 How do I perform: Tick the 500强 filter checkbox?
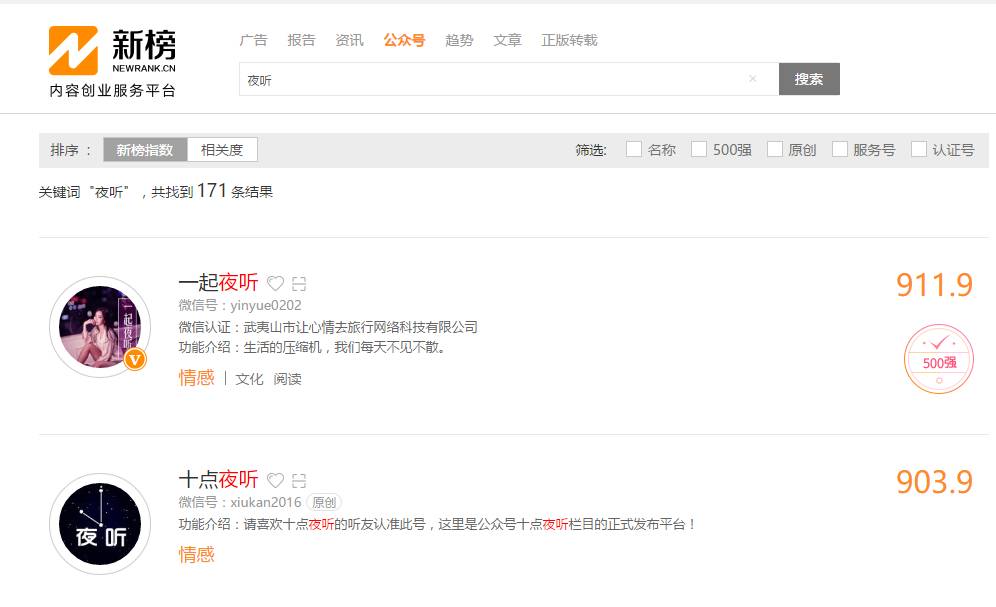[699, 149]
